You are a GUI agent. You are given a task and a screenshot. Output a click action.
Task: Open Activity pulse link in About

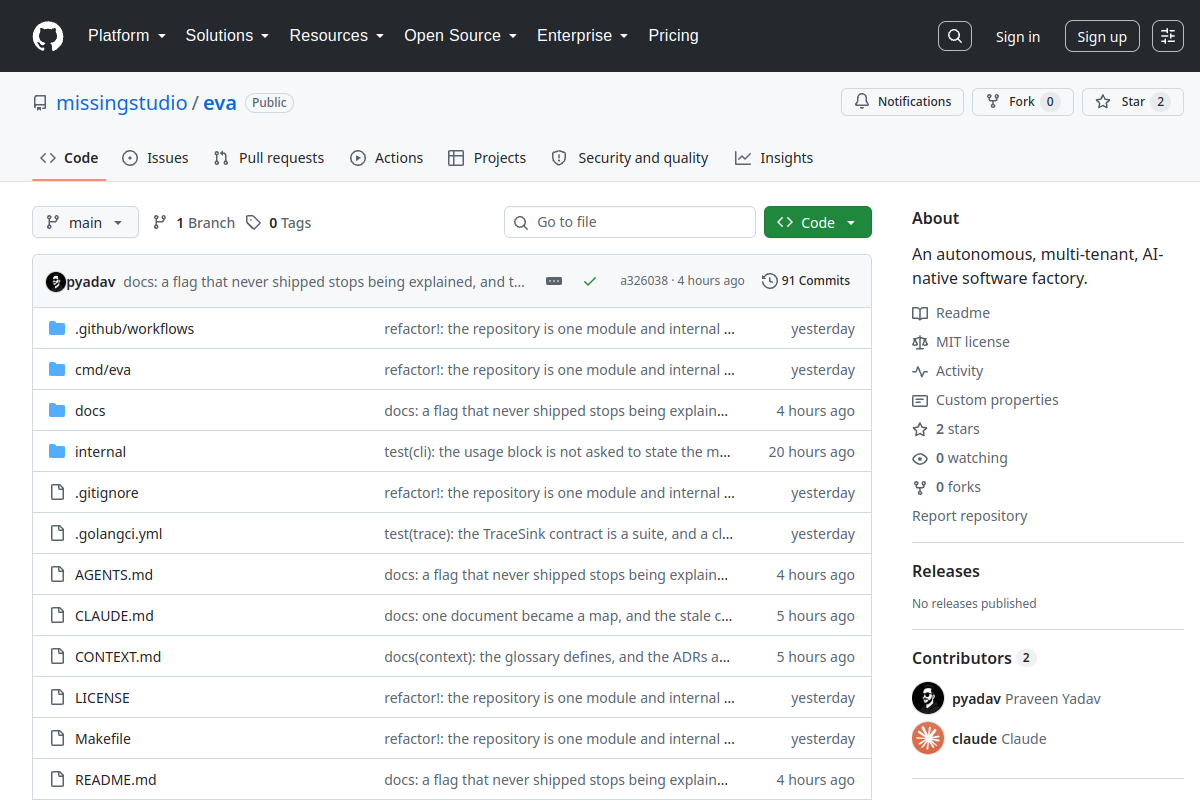pyautogui.click(x=948, y=371)
